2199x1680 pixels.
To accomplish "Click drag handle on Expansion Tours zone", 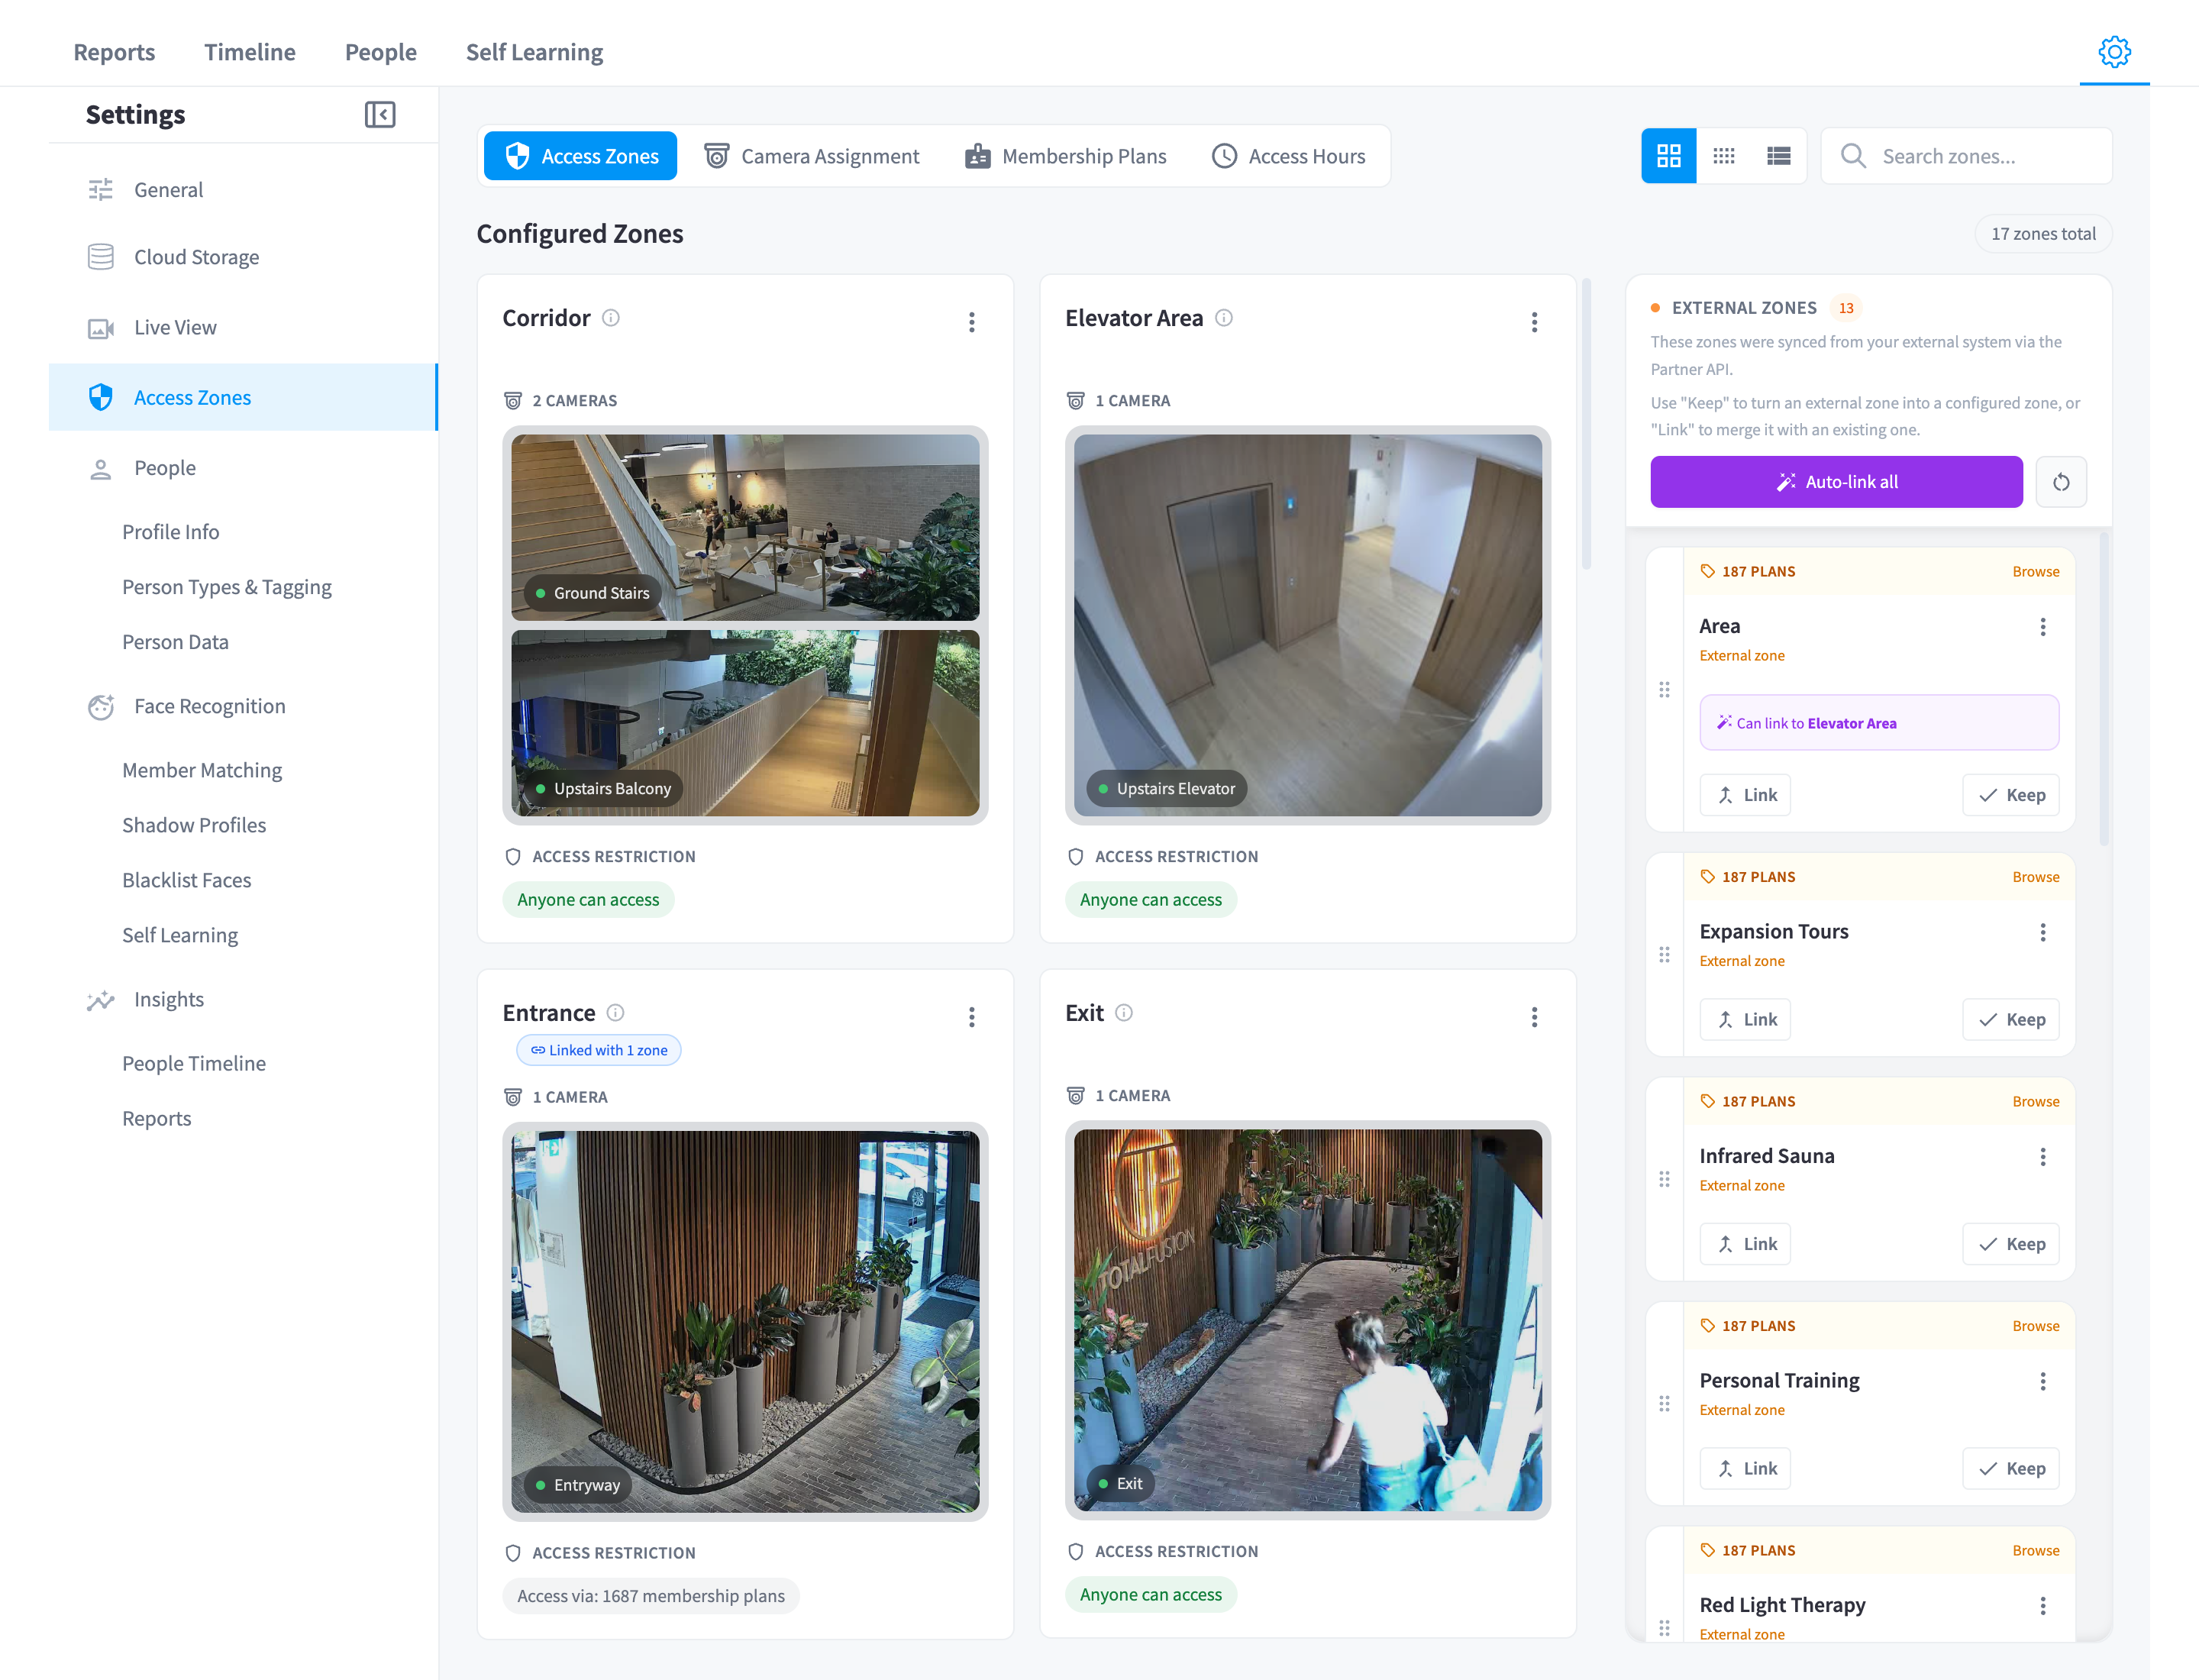I will 1664,955.
